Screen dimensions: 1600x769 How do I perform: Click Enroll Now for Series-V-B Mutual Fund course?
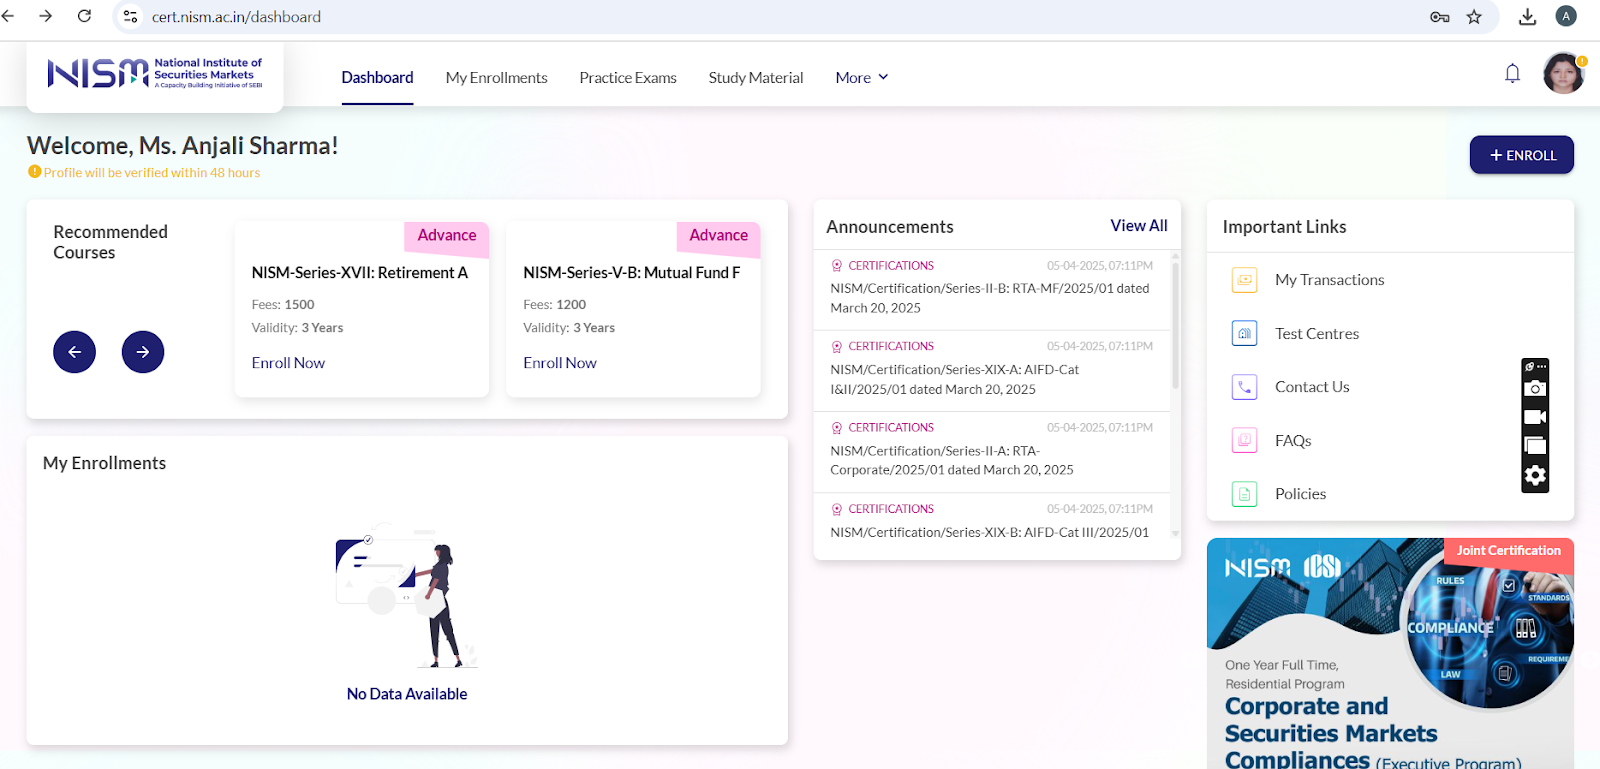pyautogui.click(x=560, y=363)
